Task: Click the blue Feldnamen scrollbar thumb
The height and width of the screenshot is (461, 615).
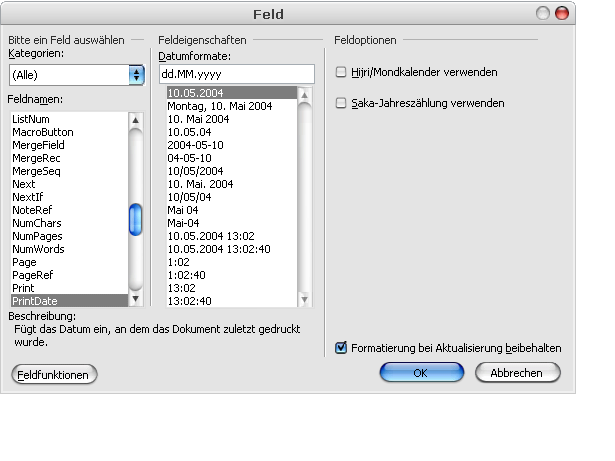Action: coord(135,220)
